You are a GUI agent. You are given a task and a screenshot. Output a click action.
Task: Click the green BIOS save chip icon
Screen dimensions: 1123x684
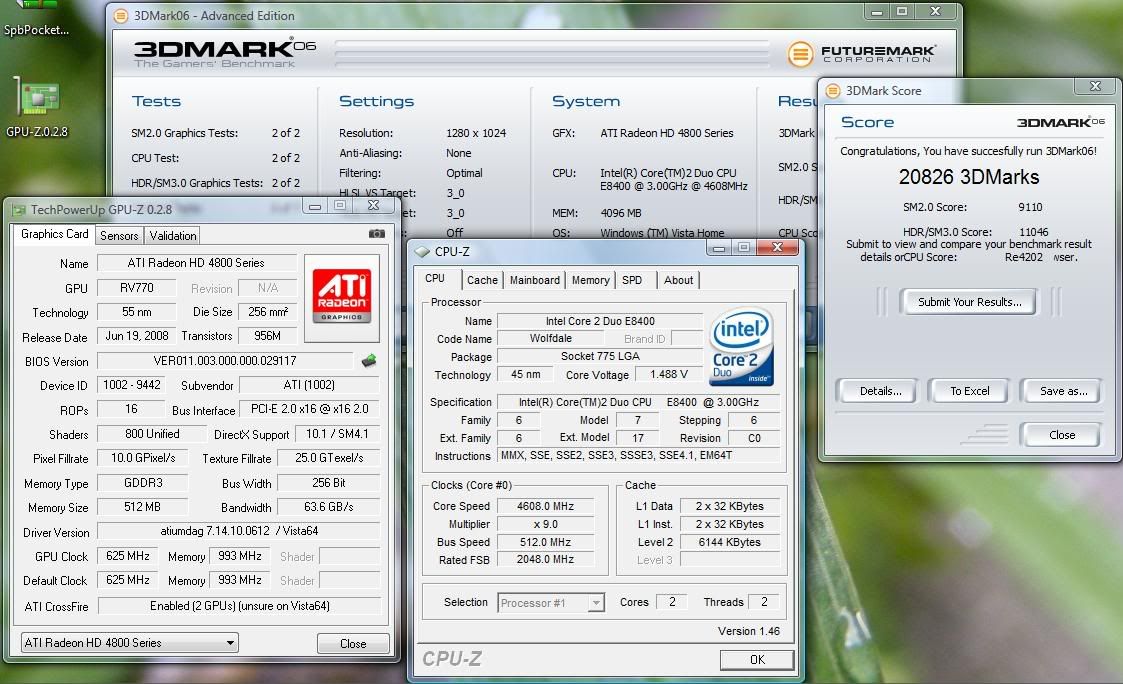(x=369, y=360)
